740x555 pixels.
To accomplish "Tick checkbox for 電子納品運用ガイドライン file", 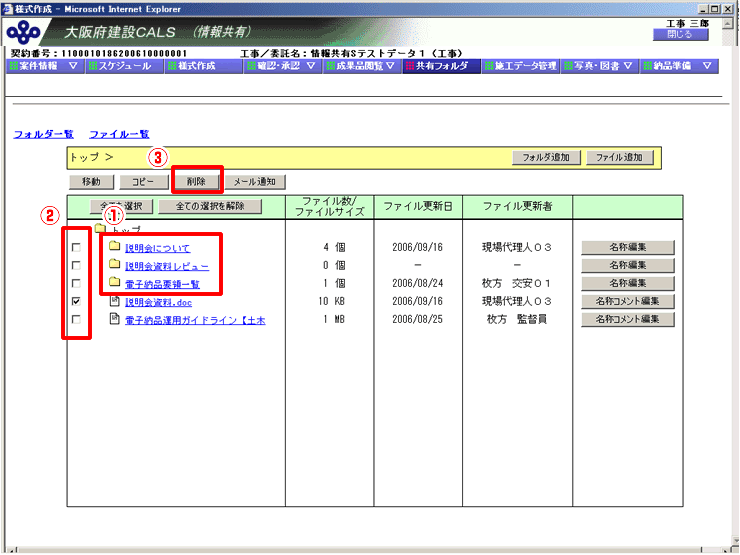I will coord(76,320).
